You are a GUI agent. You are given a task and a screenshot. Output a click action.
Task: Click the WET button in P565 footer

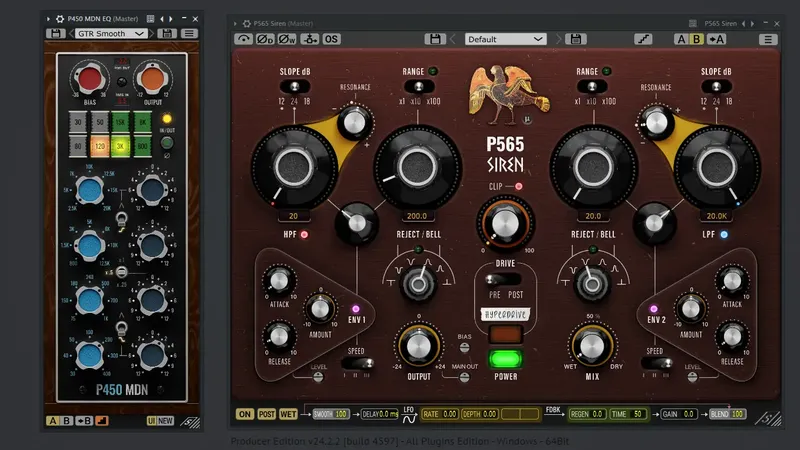point(288,414)
